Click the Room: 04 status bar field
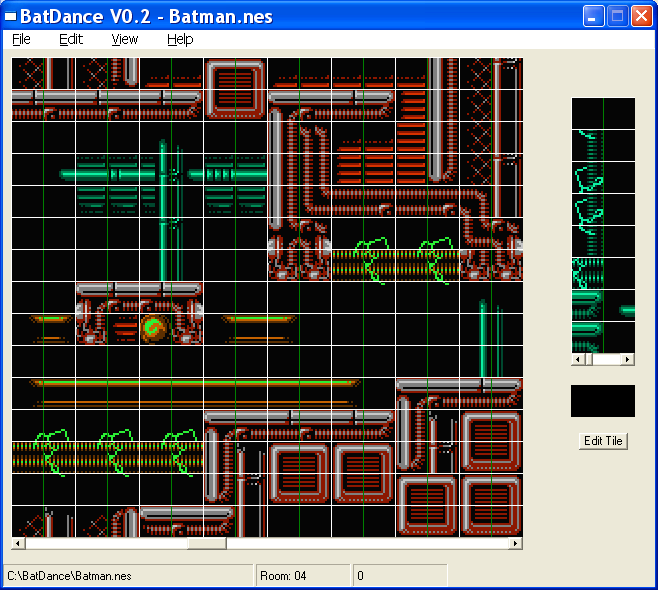658x590 pixels. point(302,576)
